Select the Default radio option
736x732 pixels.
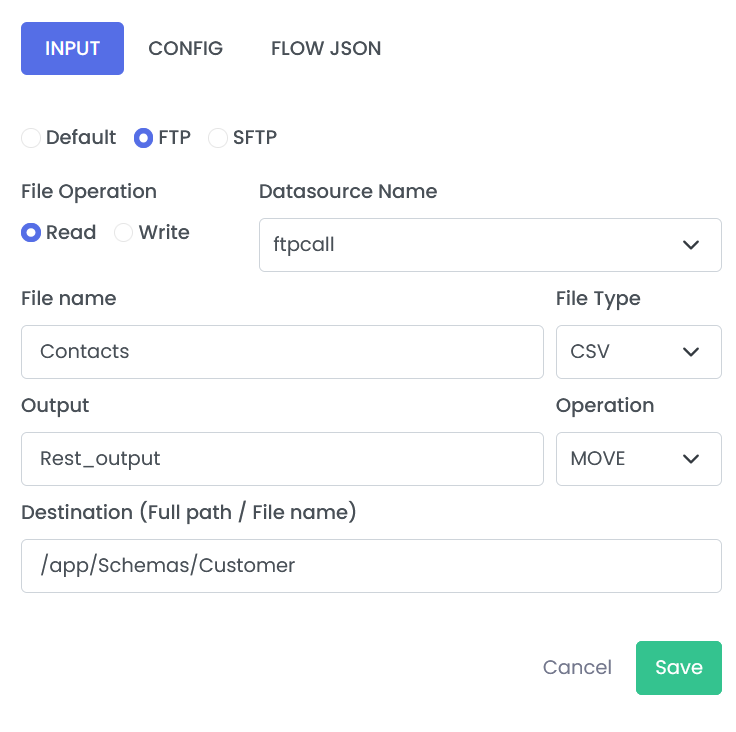coord(31,138)
